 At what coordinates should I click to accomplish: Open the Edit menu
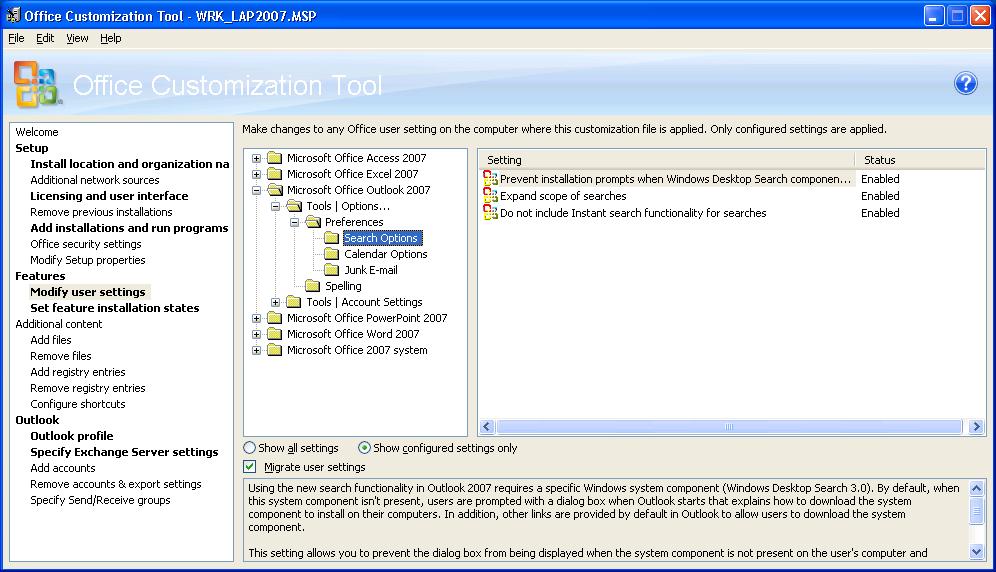44,38
